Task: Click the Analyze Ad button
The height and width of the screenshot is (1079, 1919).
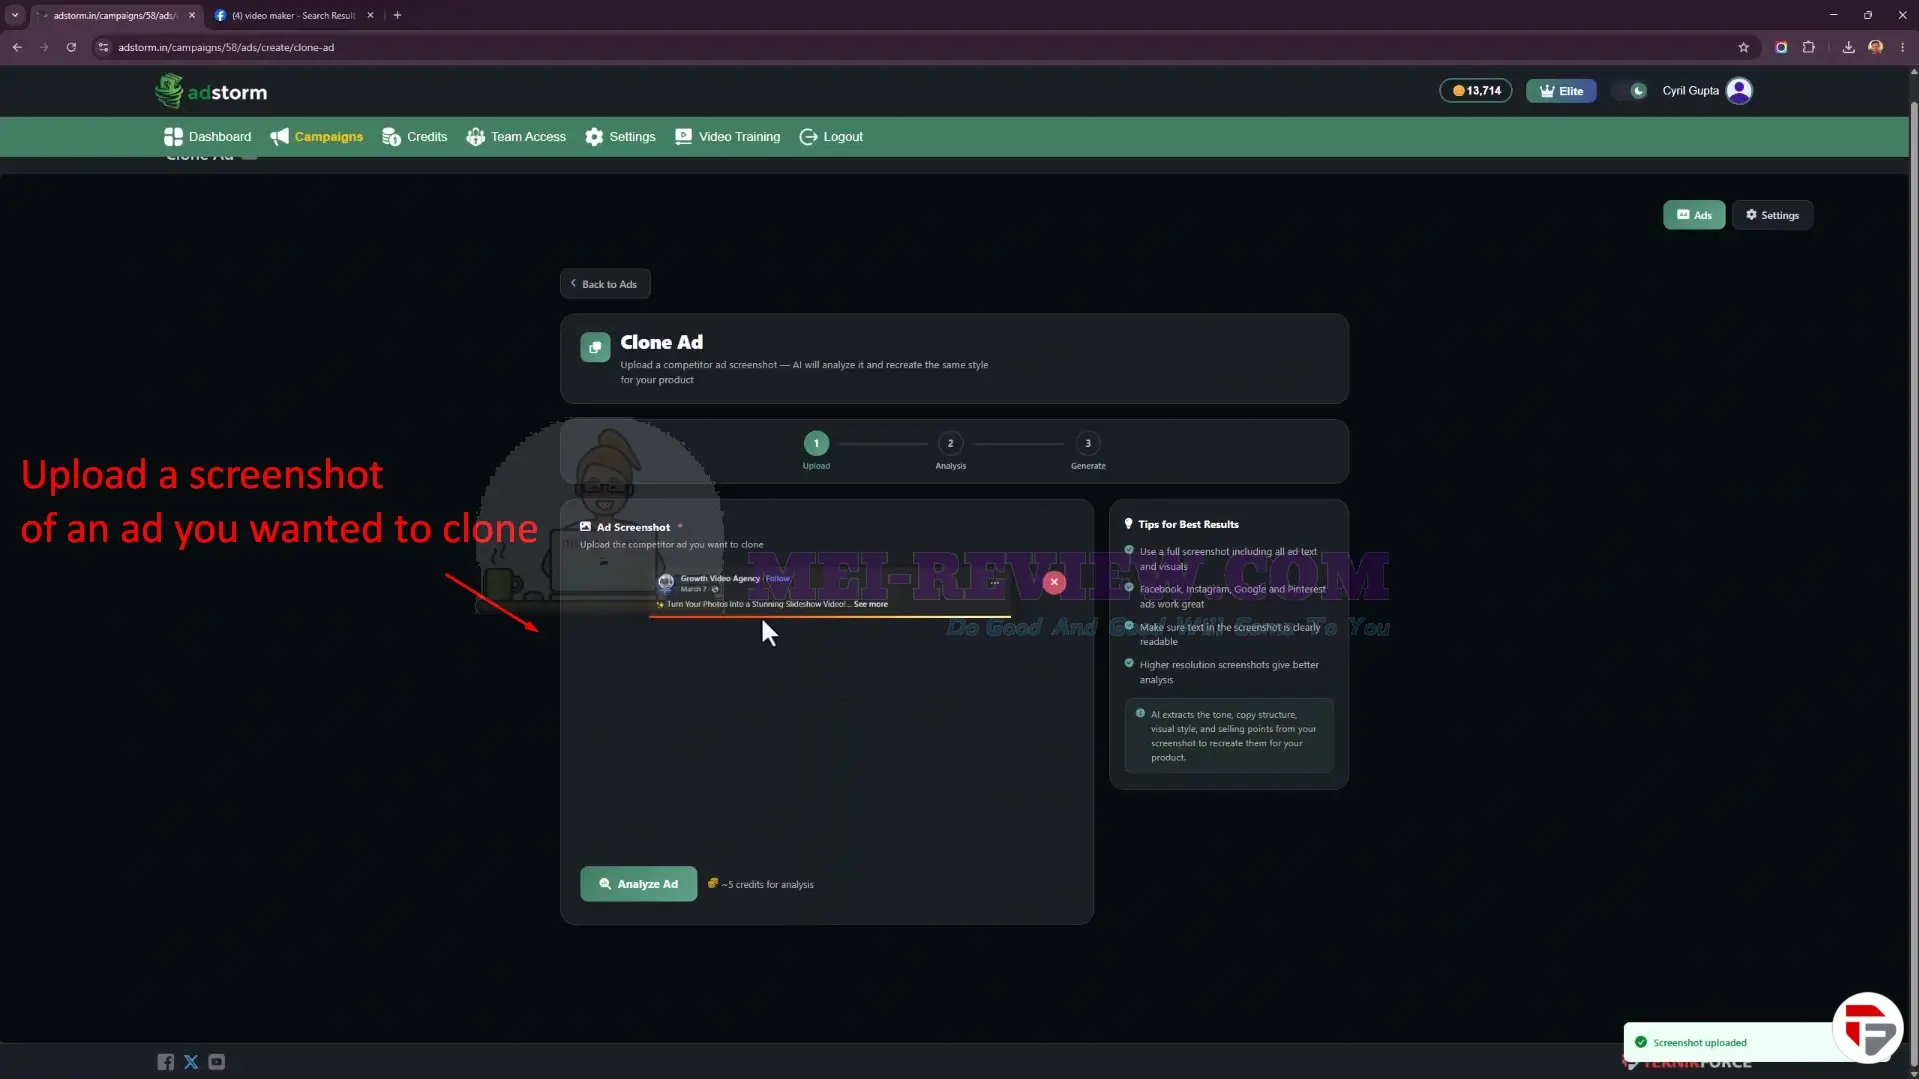Action: (638, 884)
